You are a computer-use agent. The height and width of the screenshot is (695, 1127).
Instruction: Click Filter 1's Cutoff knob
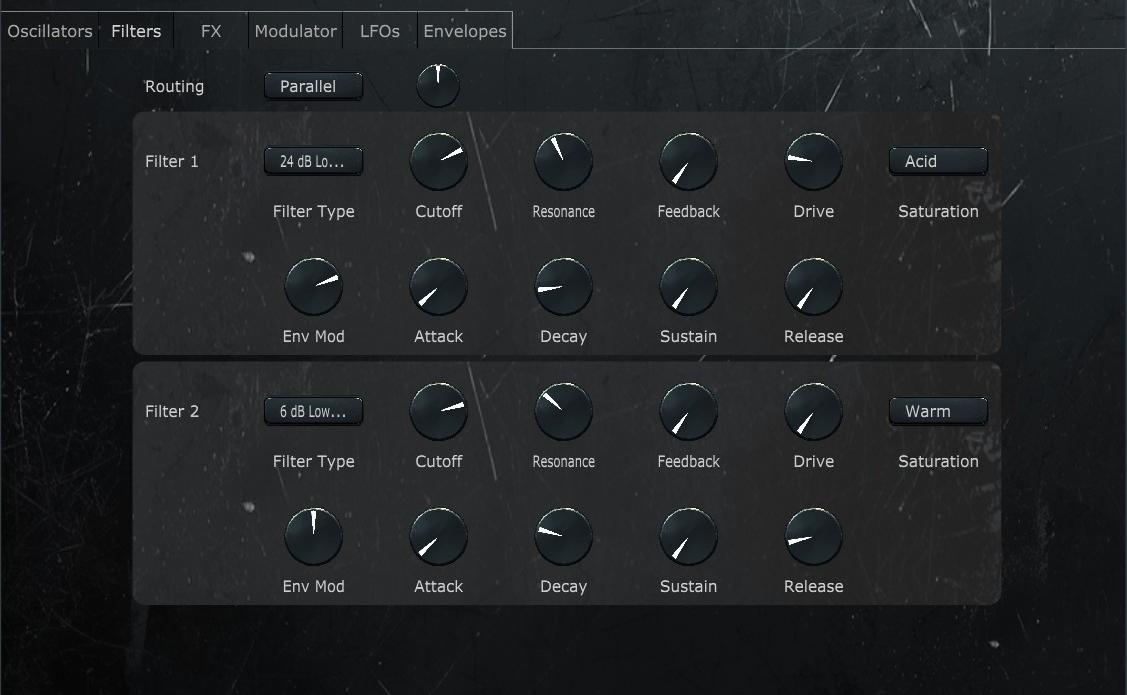[x=438, y=160]
